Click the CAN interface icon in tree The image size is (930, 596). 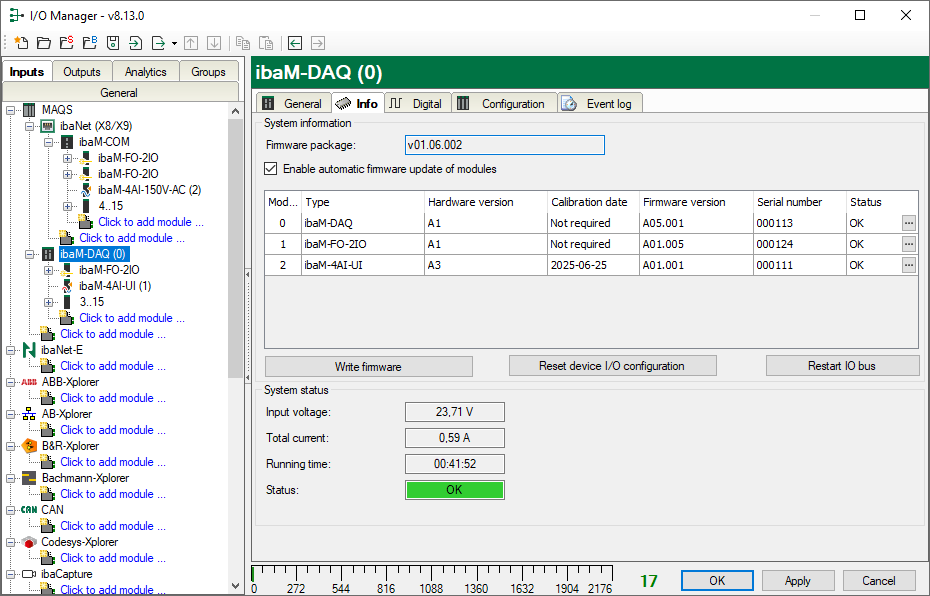tap(29, 510)
